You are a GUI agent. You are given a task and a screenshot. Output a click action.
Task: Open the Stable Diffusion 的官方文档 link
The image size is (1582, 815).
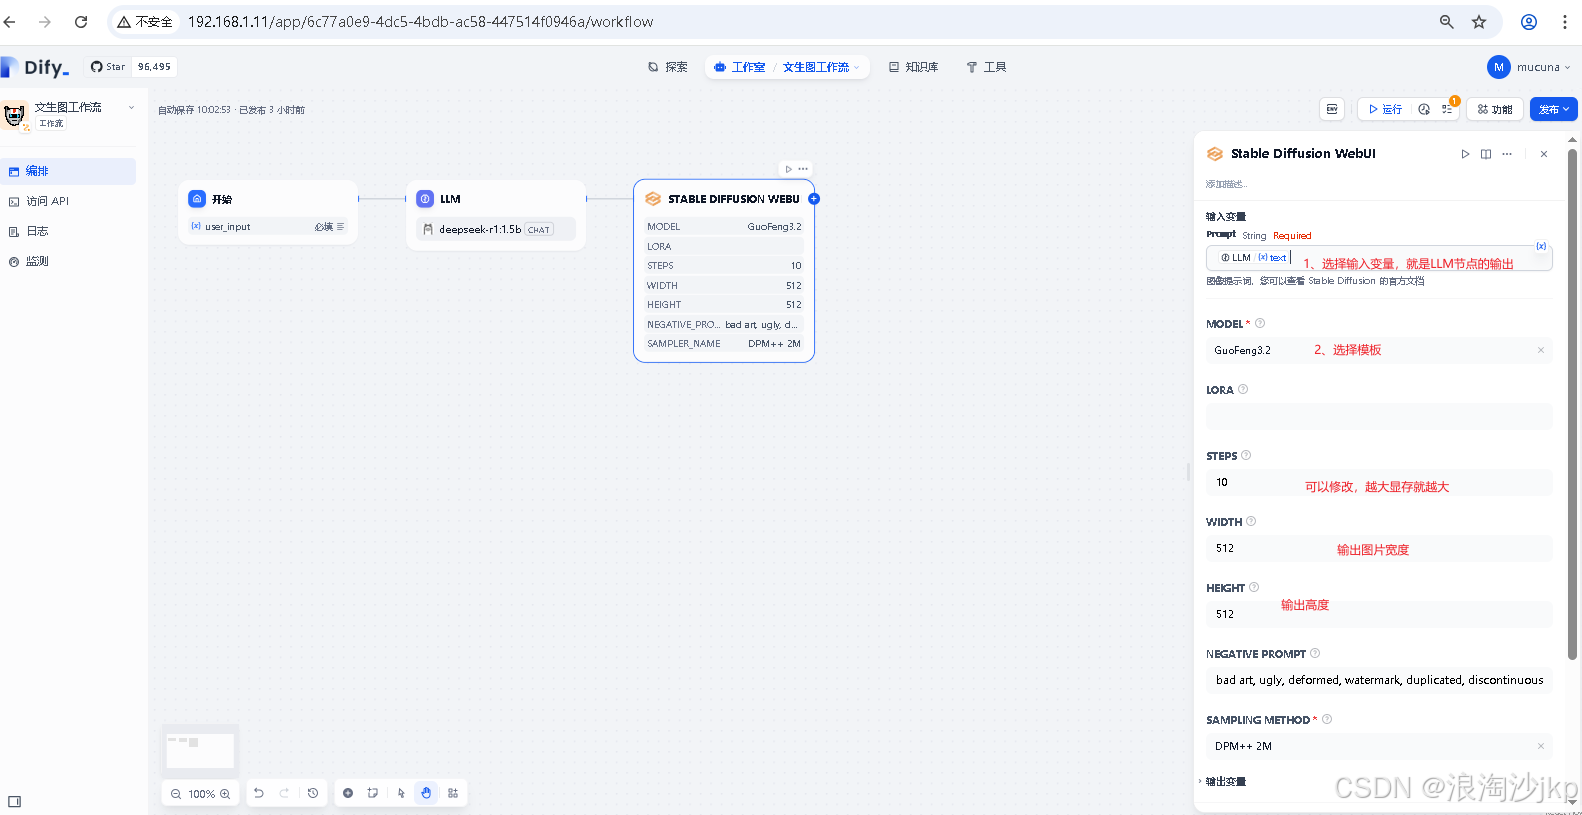1366,281
